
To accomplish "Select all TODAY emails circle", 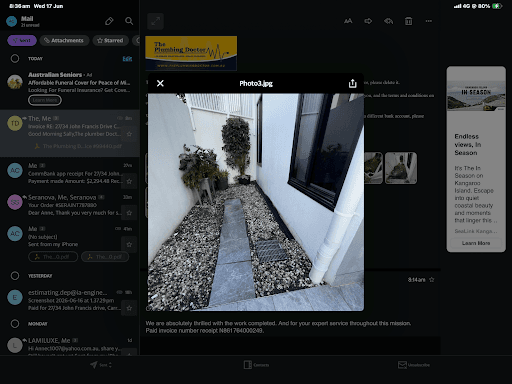I will (x=15, y=59).
